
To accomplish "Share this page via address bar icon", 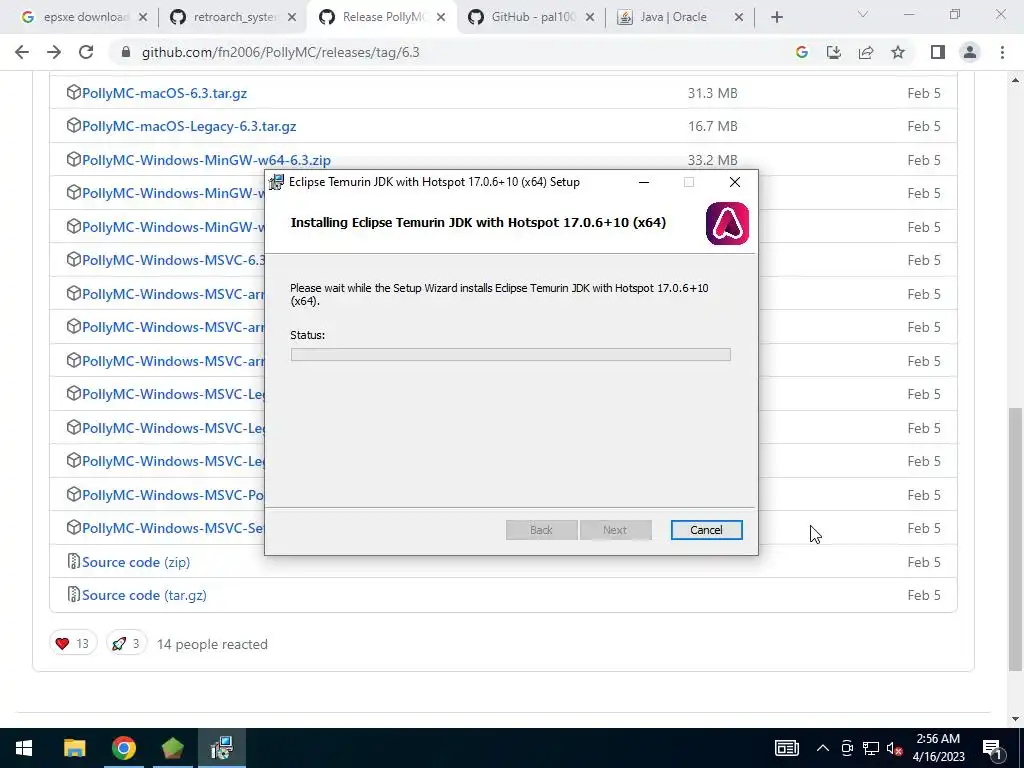I will pyautogui.click(x=866, y=52).
